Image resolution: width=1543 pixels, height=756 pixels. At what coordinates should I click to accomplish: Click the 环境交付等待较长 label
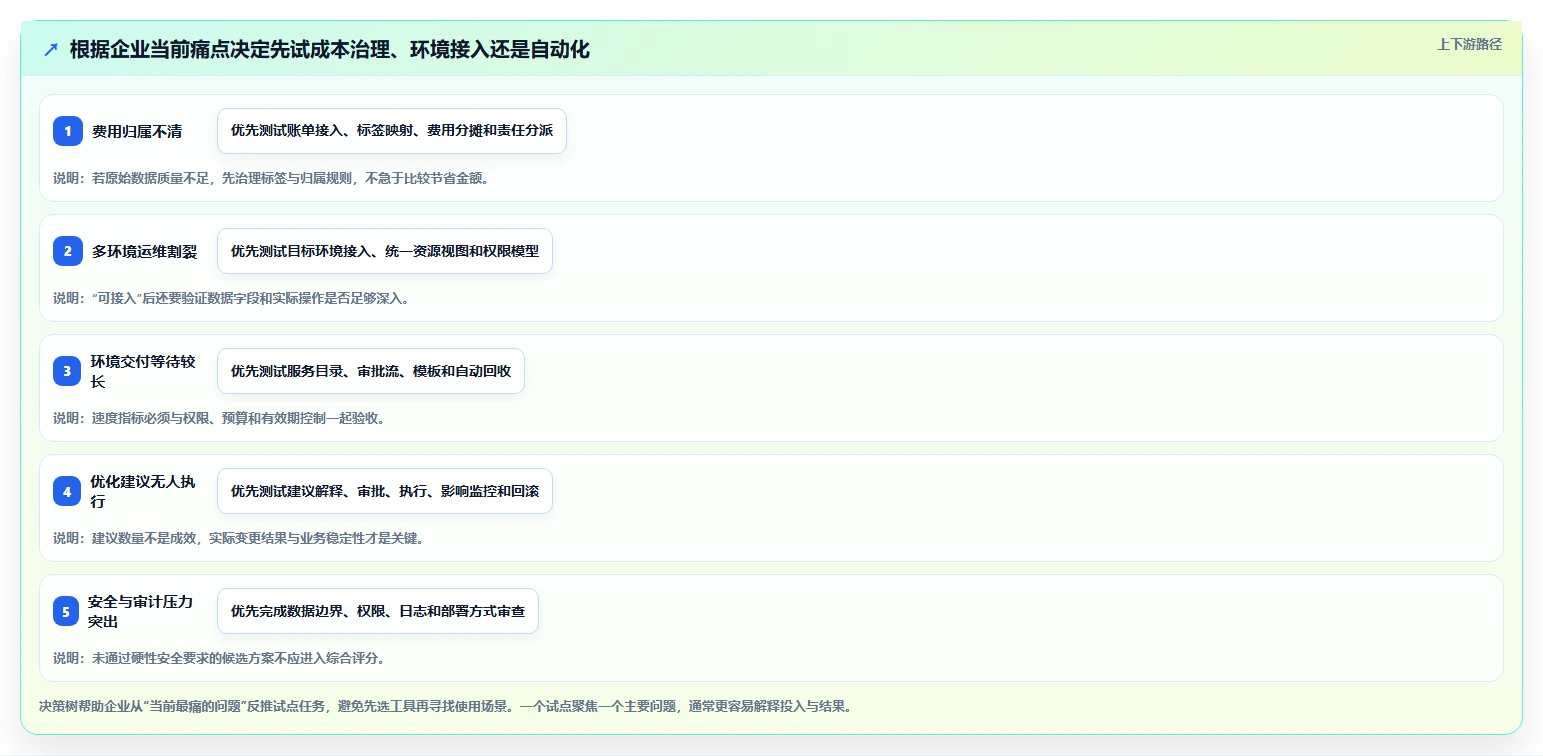pos(144,371)
